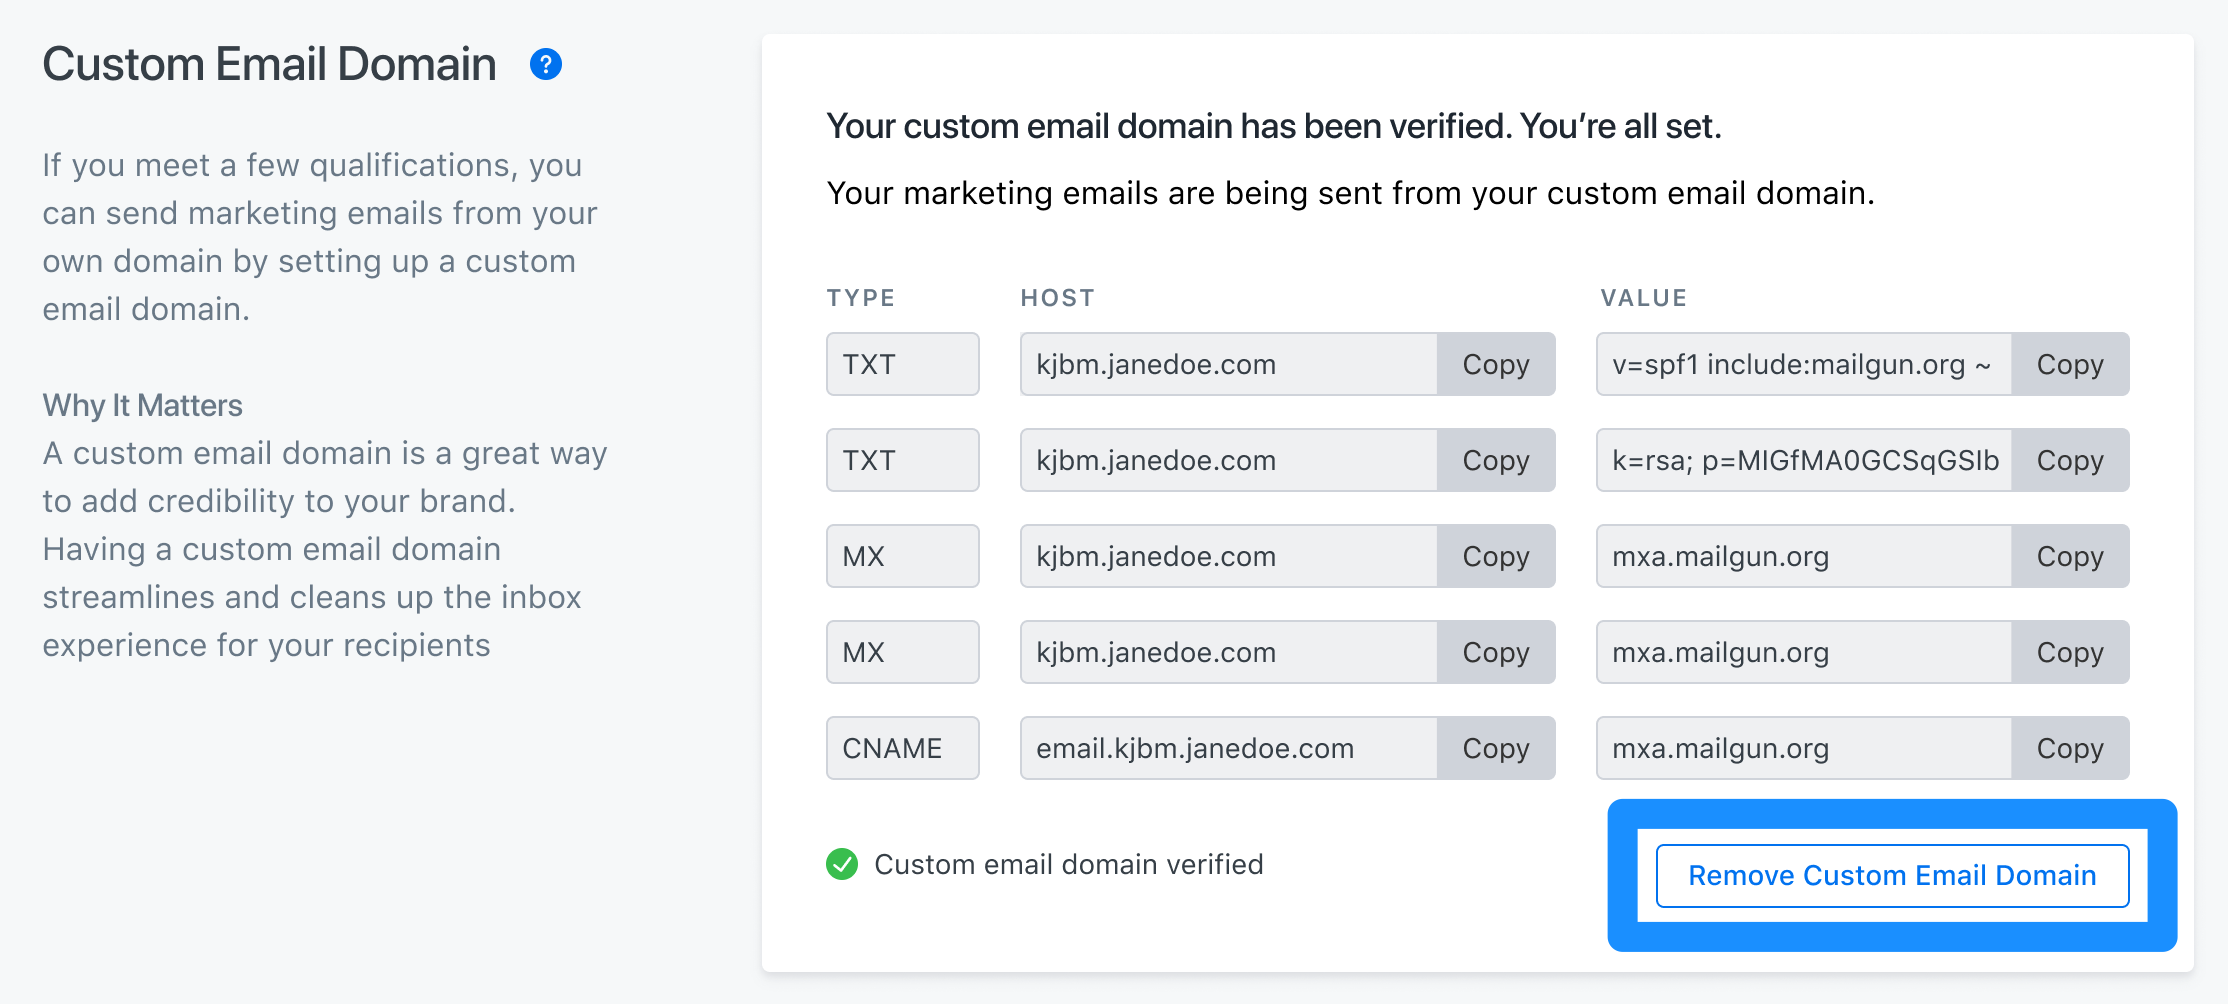Open the blue question mark help icon
The width and height of the screenshot is (2228, 1004).
pos(545,64)
